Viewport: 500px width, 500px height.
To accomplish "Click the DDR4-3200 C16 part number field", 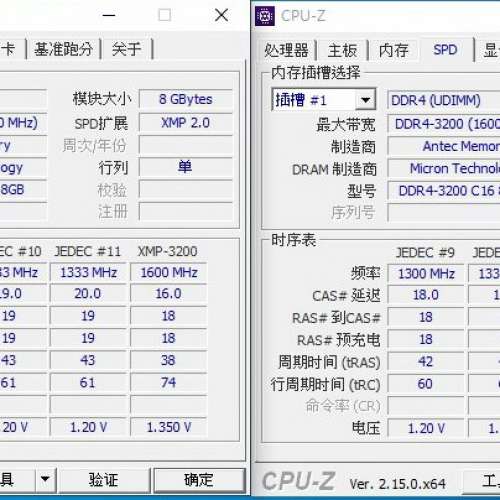I will (444, 191).
